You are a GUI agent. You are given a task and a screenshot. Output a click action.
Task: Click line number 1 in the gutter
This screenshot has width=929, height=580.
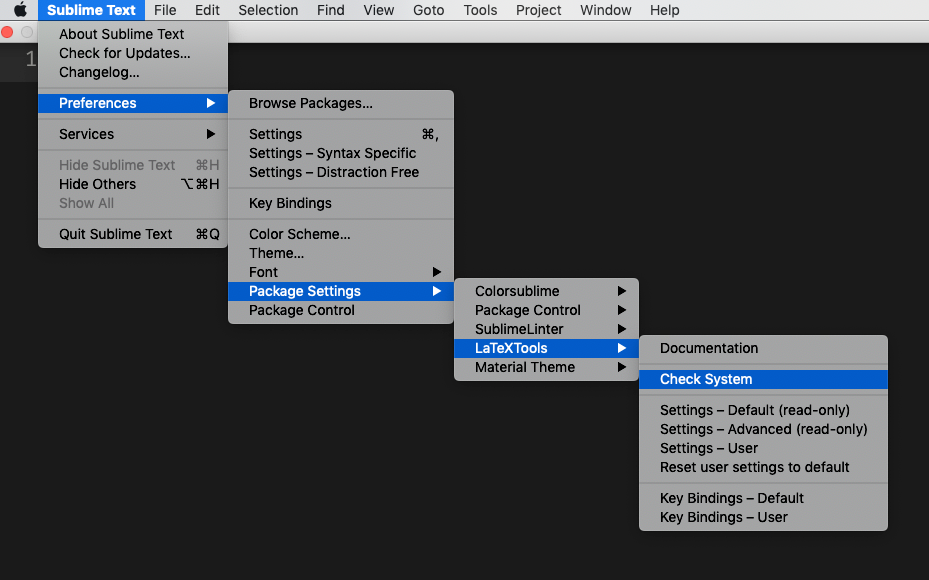(30, 58)
